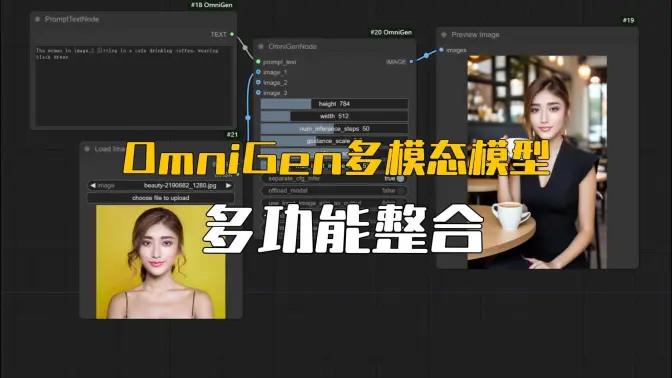Click the guidance_scale slider
This screenshot has height=378, width=672.
point(334,141)
